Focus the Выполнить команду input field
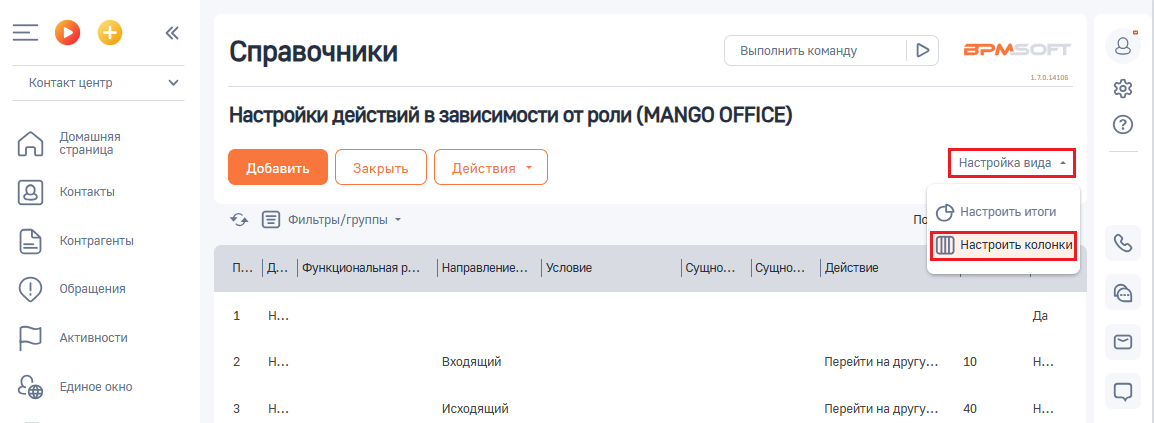The height and width of the screenshot is (423, 1154). [x=815, y=51]
